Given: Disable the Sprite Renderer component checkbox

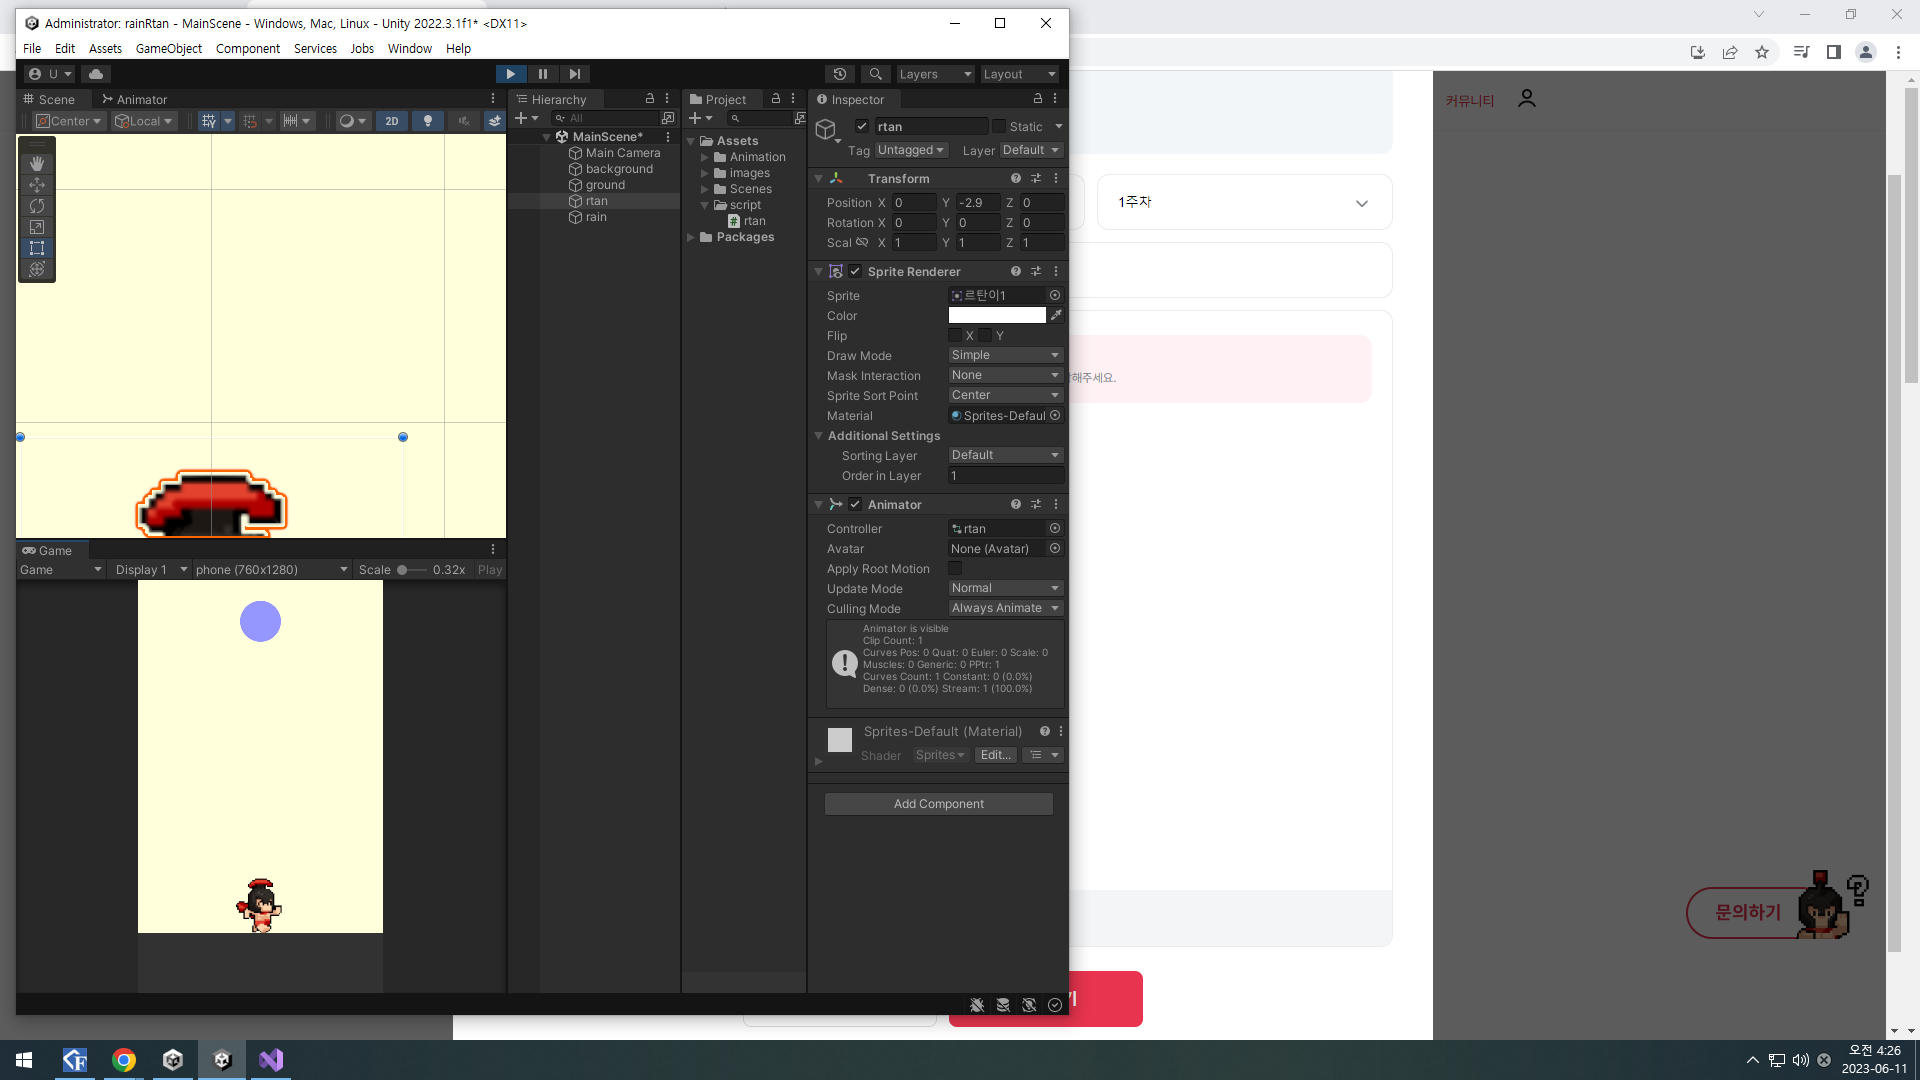Looking at the screenshot, I should (x=855, y=271).
